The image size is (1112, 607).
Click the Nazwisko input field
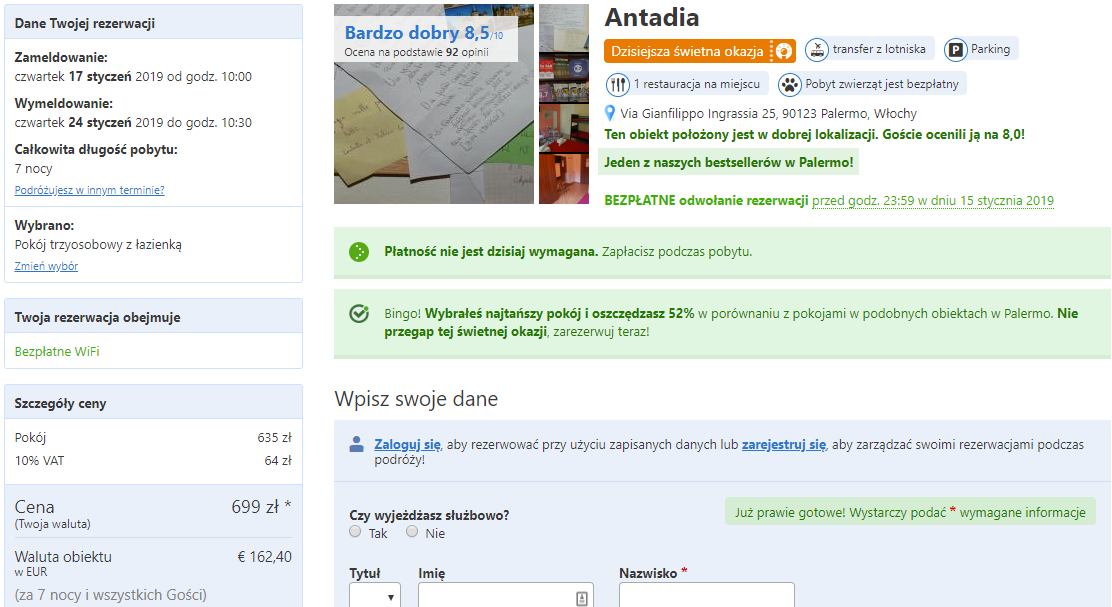coord(707,595)
